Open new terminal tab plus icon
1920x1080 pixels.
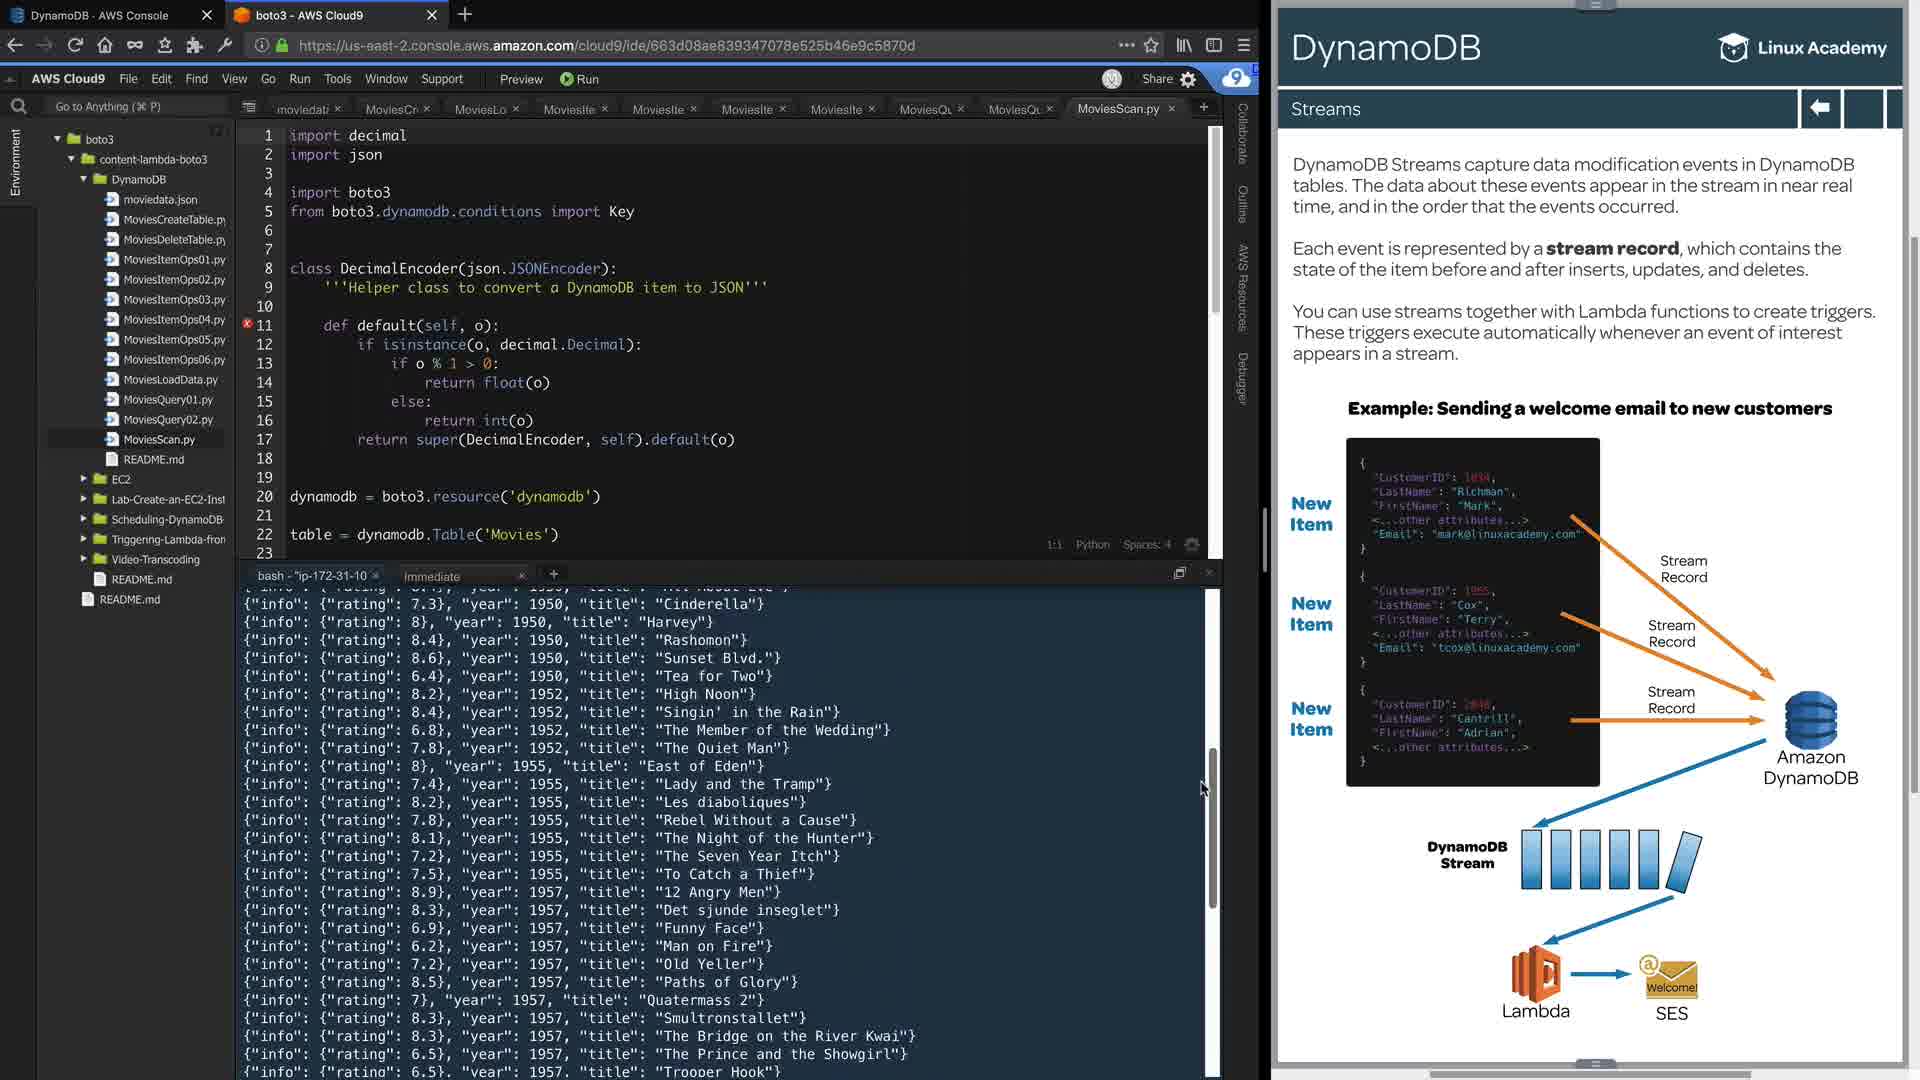click(554, 574)
